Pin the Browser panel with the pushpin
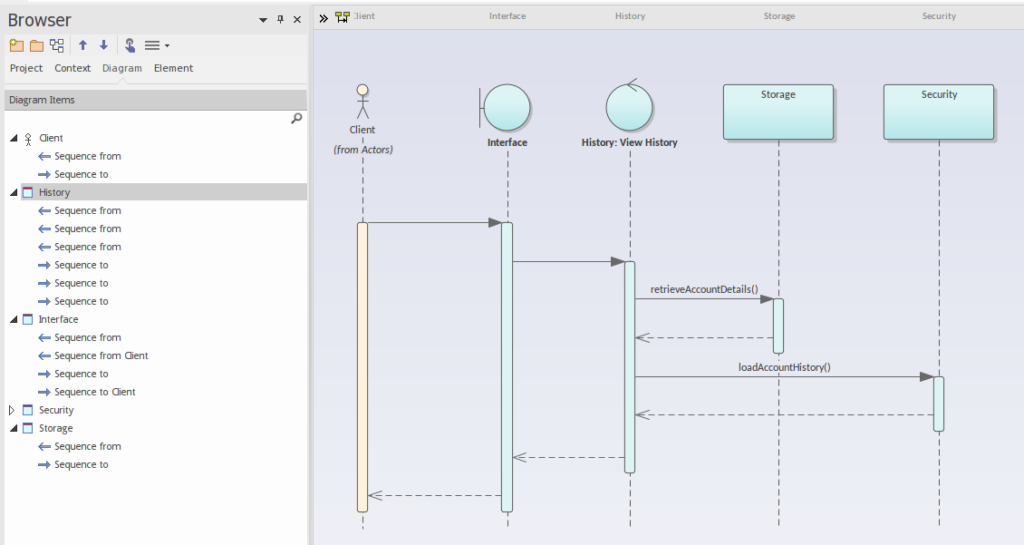 pos(280,20)
